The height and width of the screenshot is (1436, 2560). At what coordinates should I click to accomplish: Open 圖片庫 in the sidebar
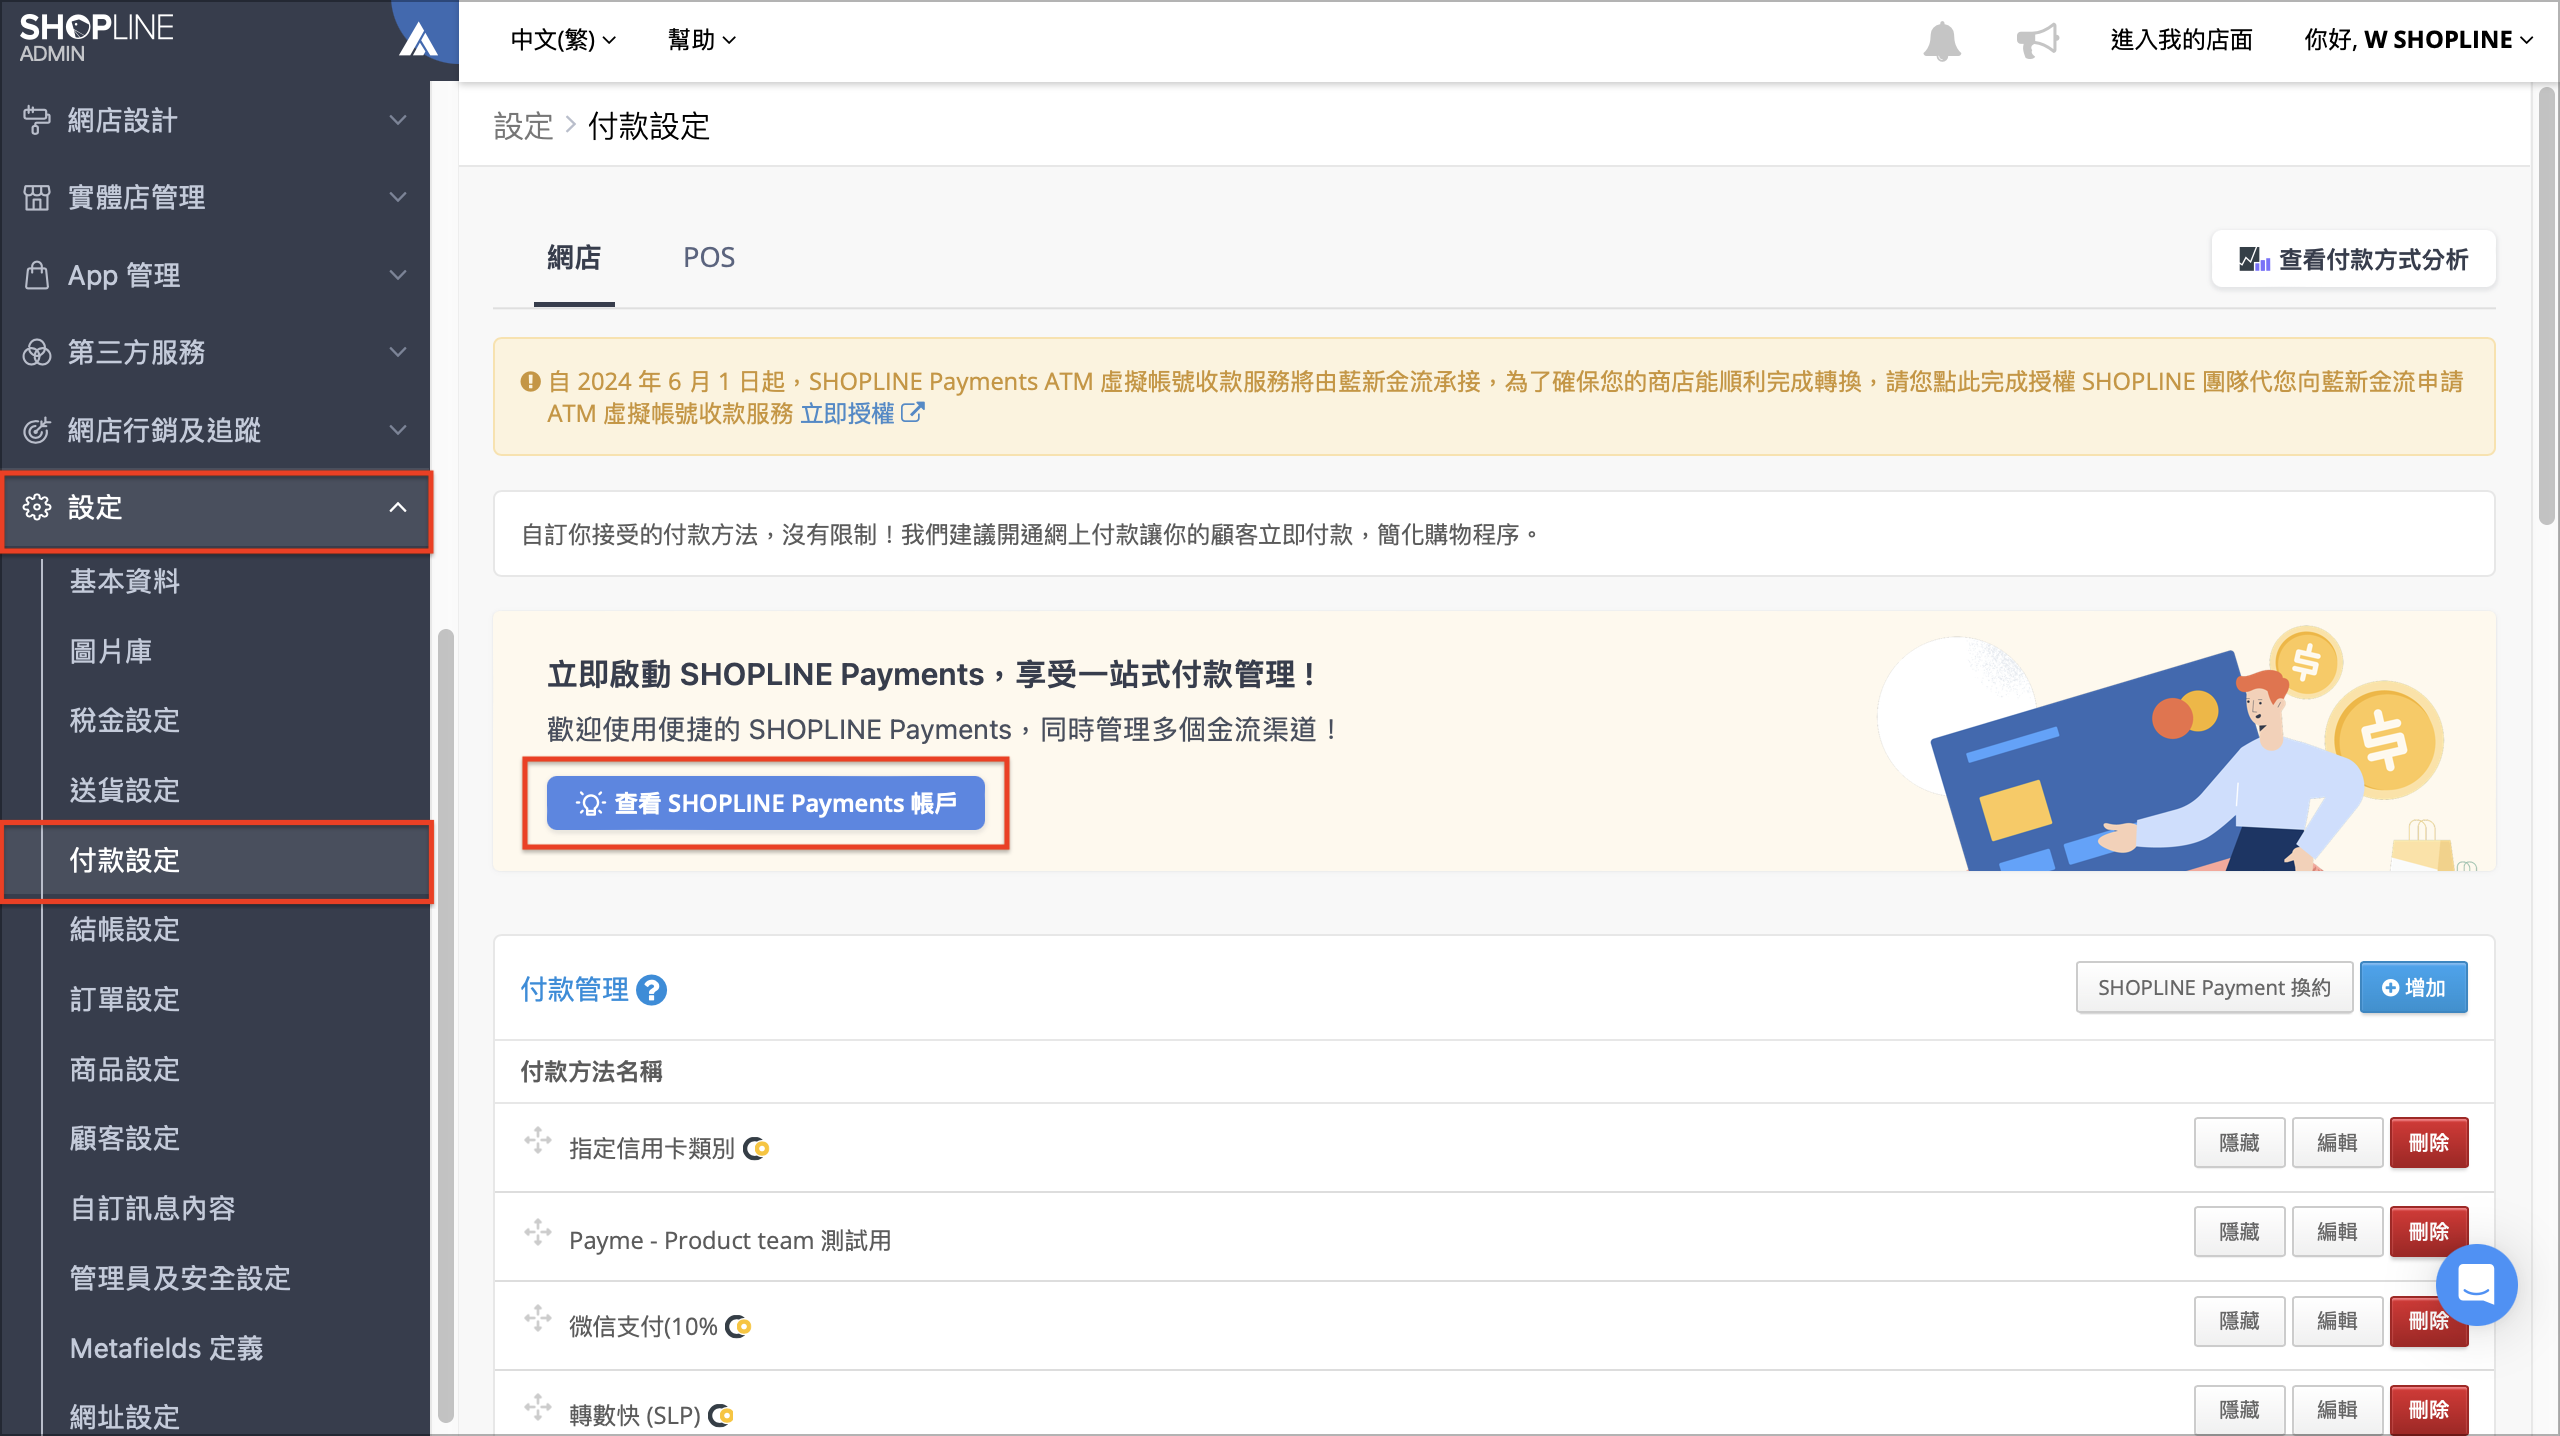111,651
